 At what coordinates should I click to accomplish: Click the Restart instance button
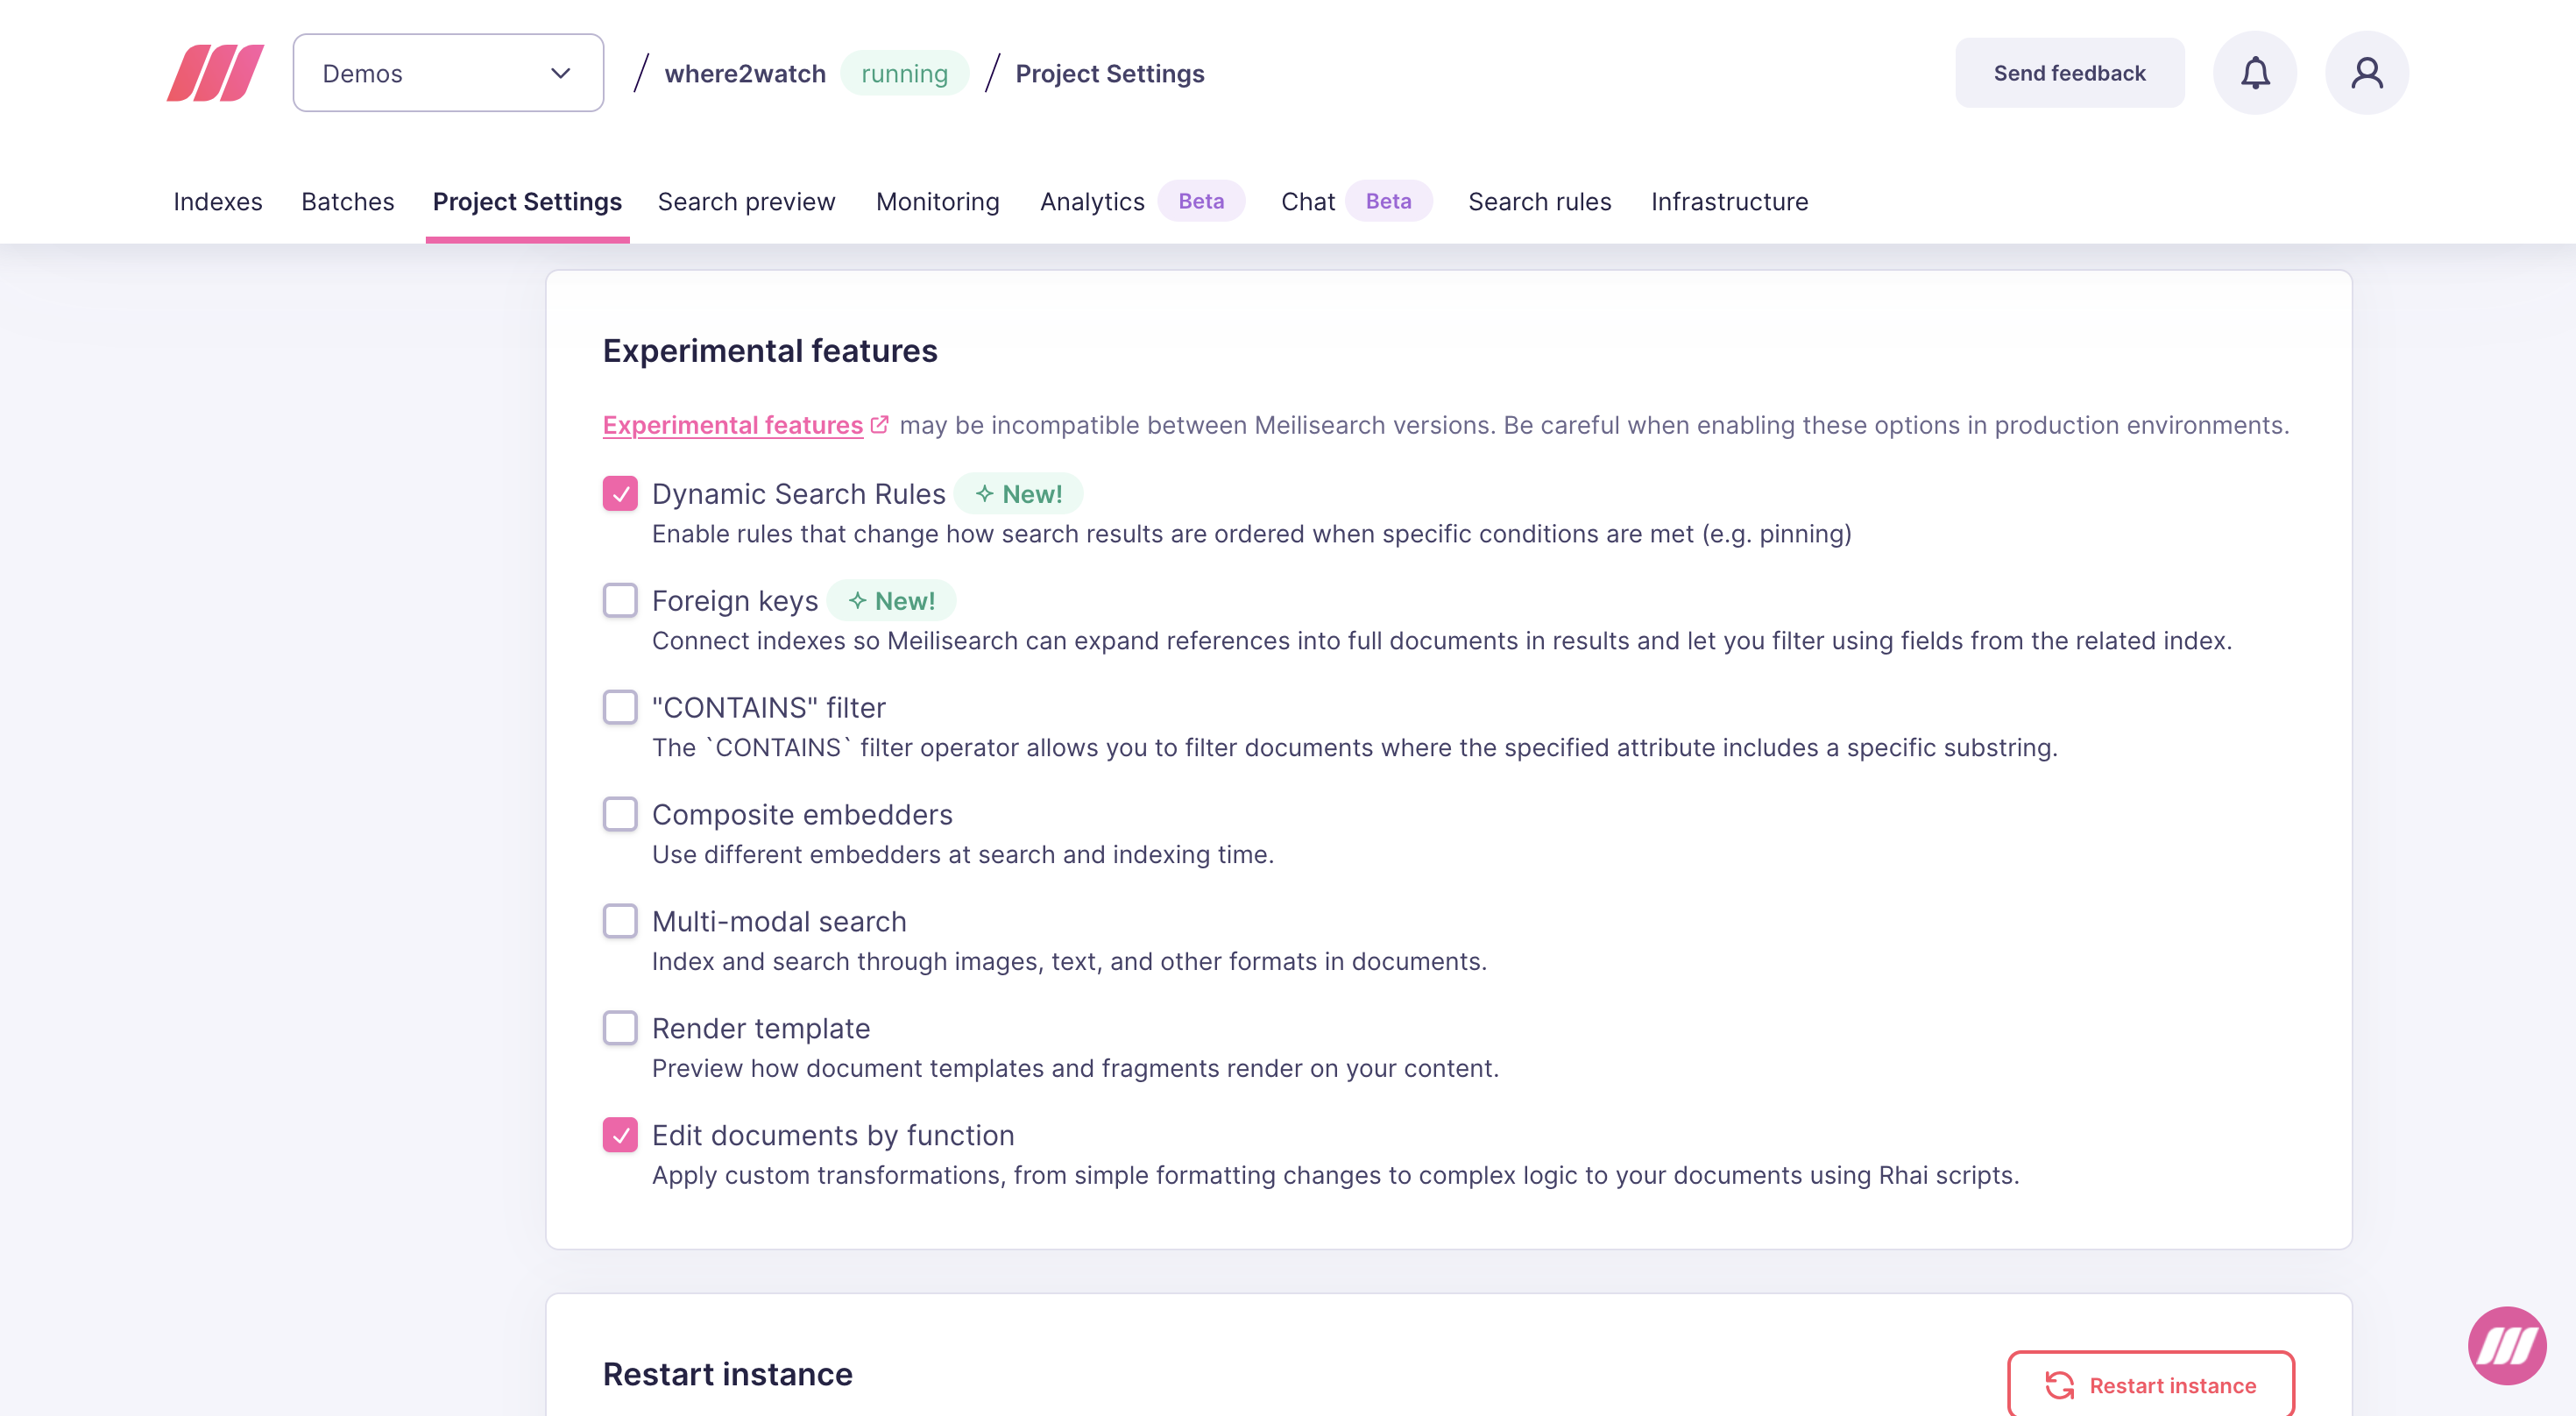[x=2150, y=1385]
